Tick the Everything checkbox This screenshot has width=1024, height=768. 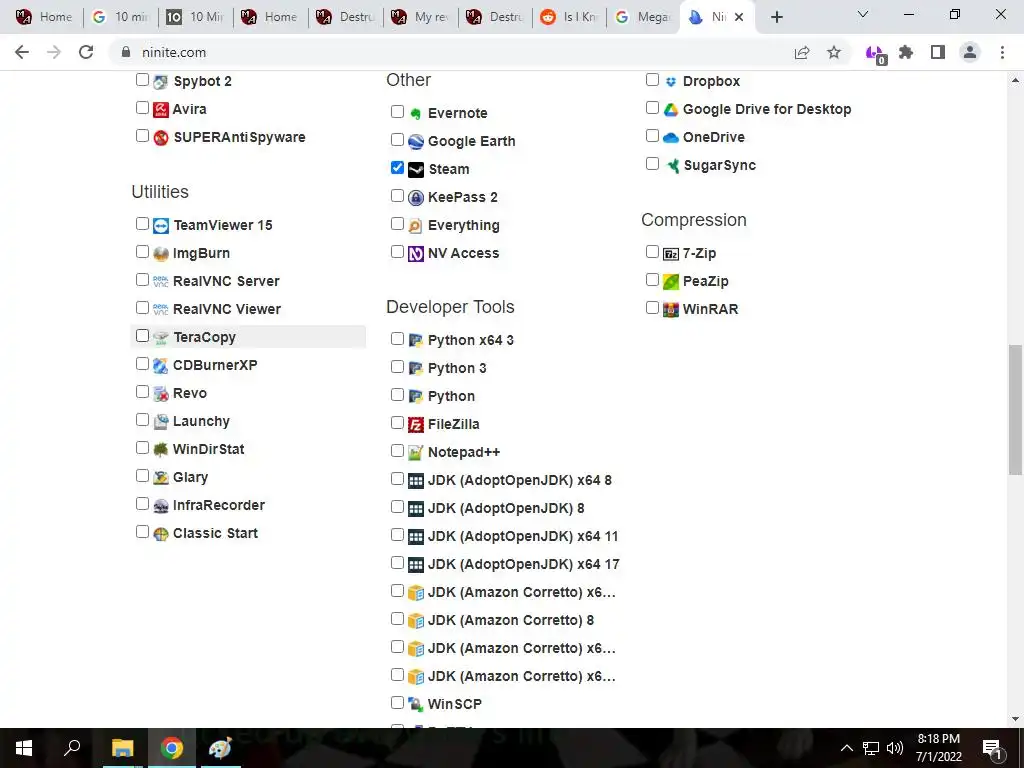(397, 224)
